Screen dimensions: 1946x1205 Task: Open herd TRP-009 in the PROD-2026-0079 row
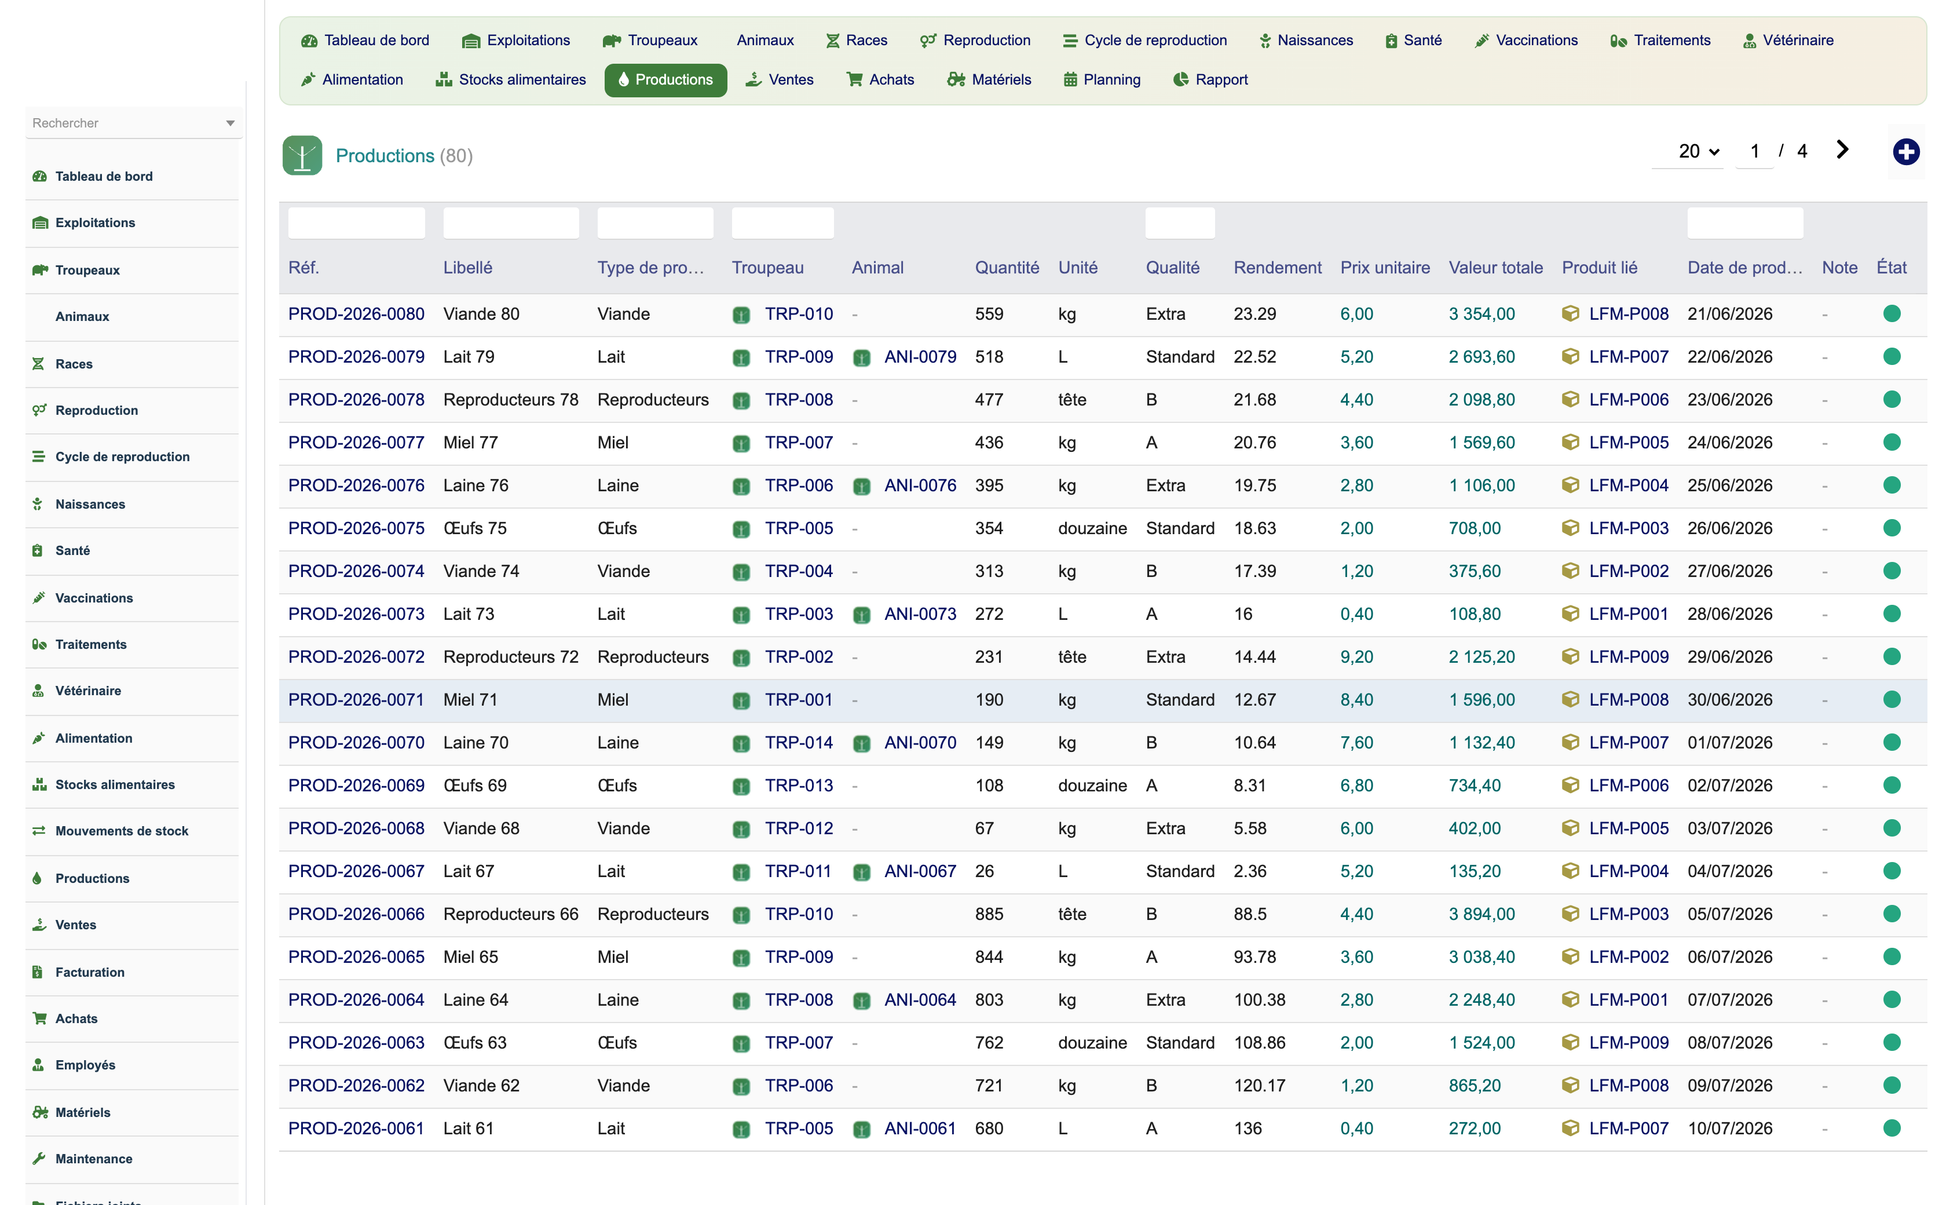(x=799, y=357)
